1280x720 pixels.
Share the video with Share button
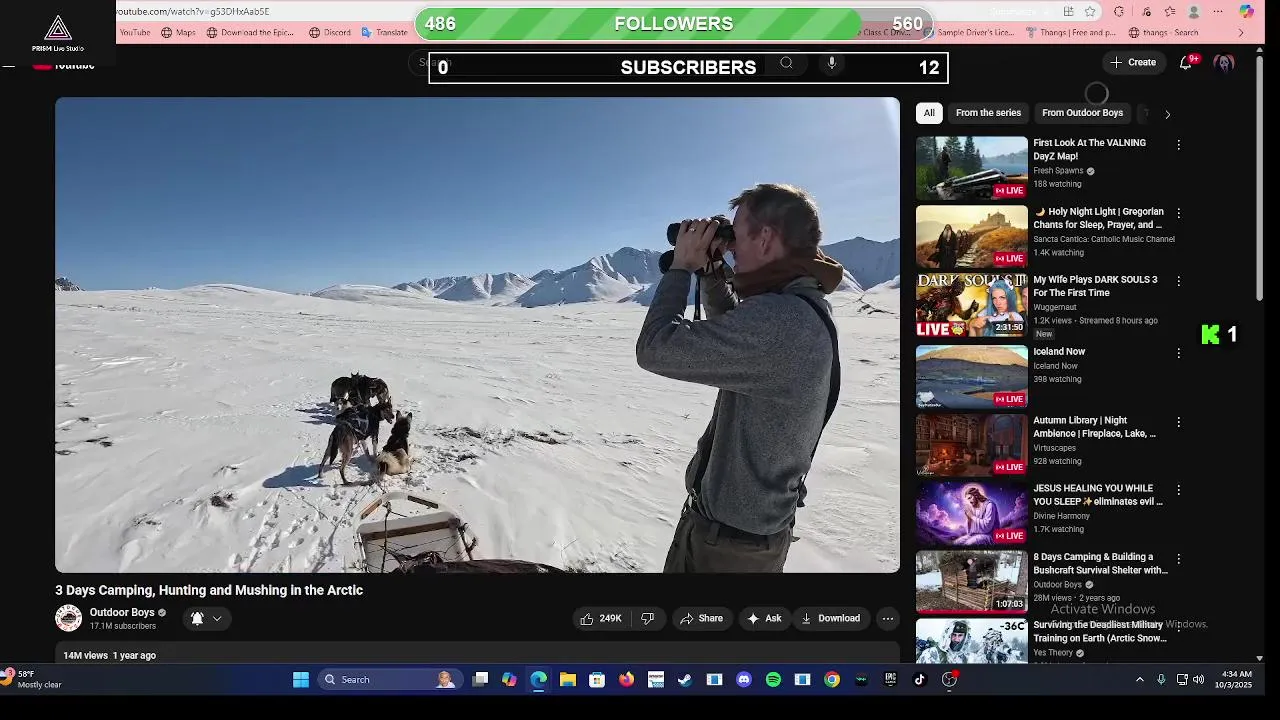click(701, 618)
